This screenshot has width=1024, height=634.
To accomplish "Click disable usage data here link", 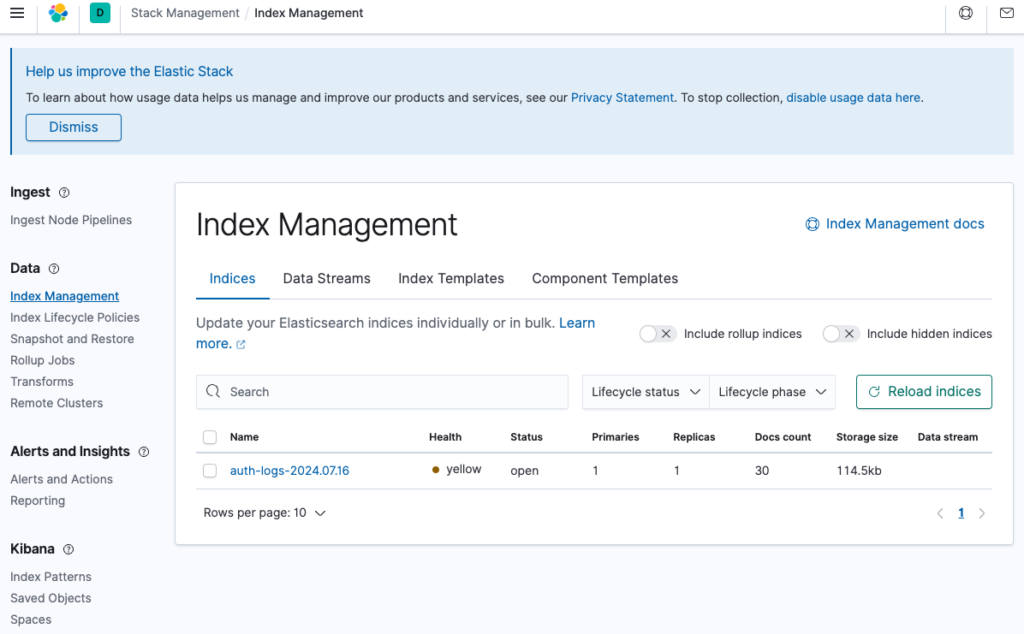I will [854, 97].
